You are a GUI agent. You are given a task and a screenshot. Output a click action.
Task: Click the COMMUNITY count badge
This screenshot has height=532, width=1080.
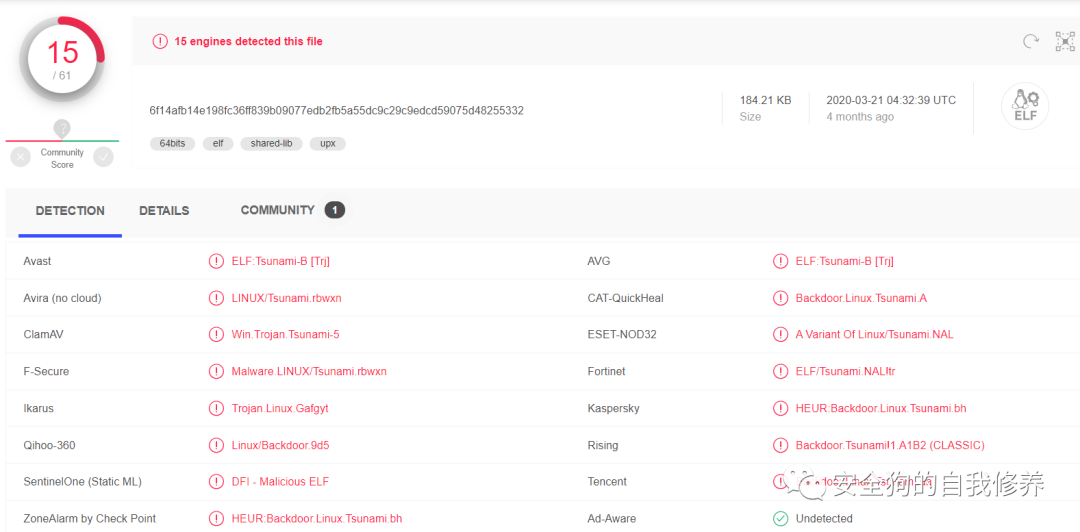coord(335,210)
